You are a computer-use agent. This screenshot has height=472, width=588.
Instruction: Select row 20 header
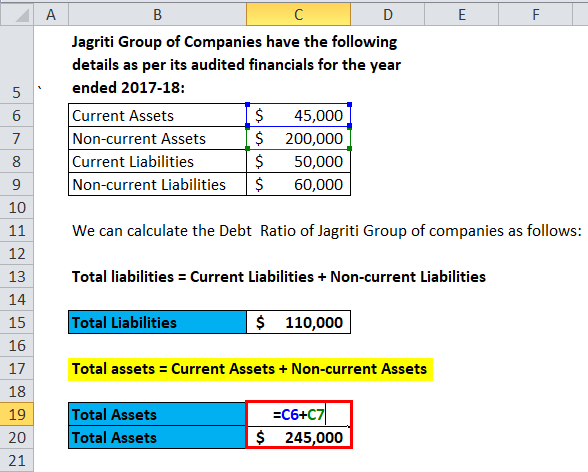(16, 438)
